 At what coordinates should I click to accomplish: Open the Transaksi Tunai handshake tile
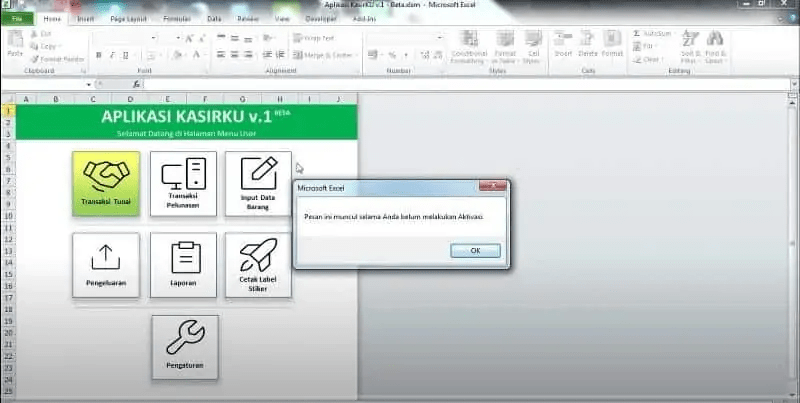(x=106, y=184)
